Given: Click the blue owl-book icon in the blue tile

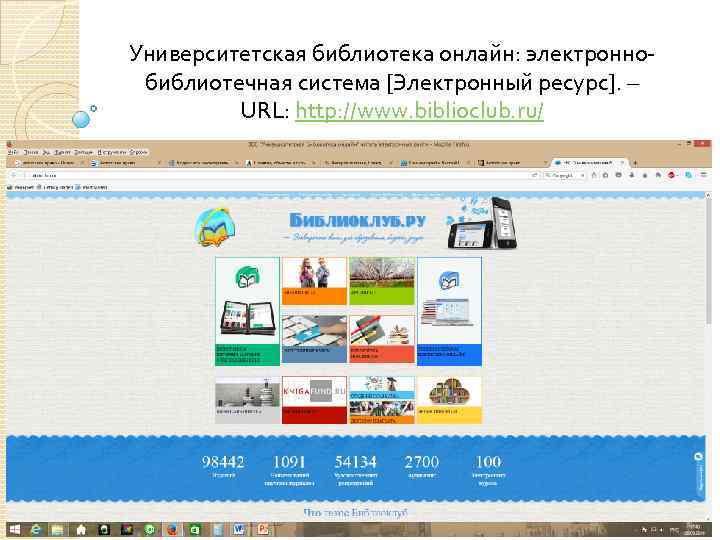Looking at the screenshot, I should pos(449,280).
